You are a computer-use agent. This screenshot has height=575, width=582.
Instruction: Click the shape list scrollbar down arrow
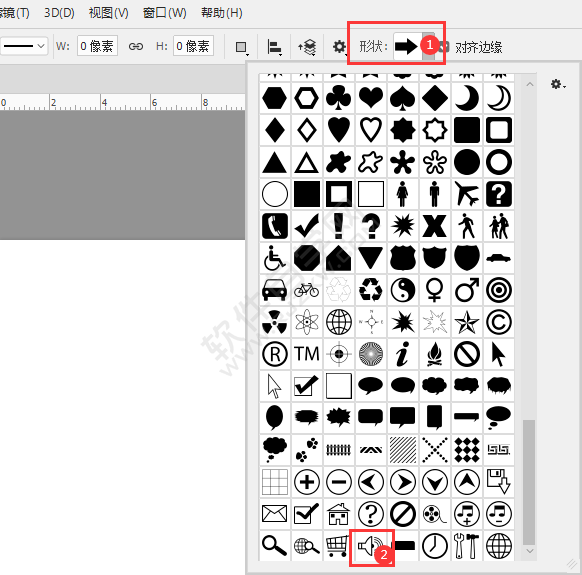point(530,551)
